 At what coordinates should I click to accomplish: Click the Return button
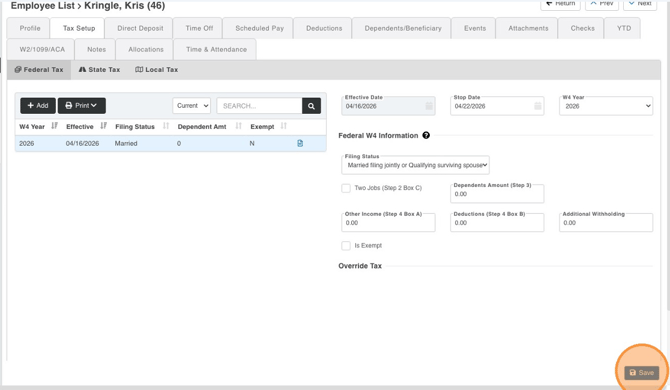click(560, 4)
